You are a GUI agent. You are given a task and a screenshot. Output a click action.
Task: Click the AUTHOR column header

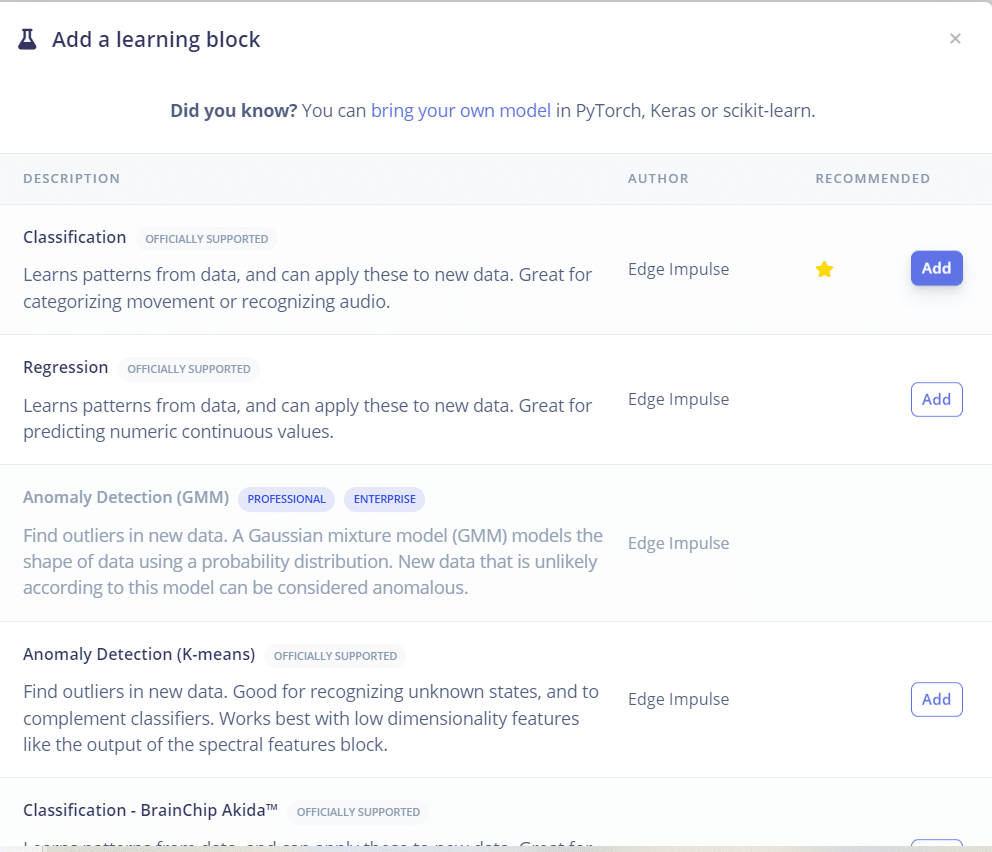click(x=658, y=179)
